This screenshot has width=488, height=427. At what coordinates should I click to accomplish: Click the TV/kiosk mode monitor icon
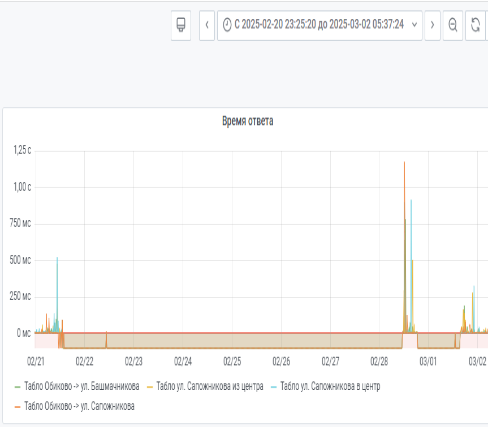[181, 25]
